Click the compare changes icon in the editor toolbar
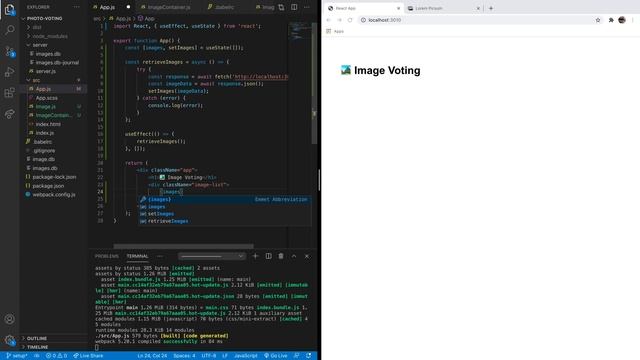Viewport: 640px width, 360px height. pyautogui.click(x=281, y=7)
